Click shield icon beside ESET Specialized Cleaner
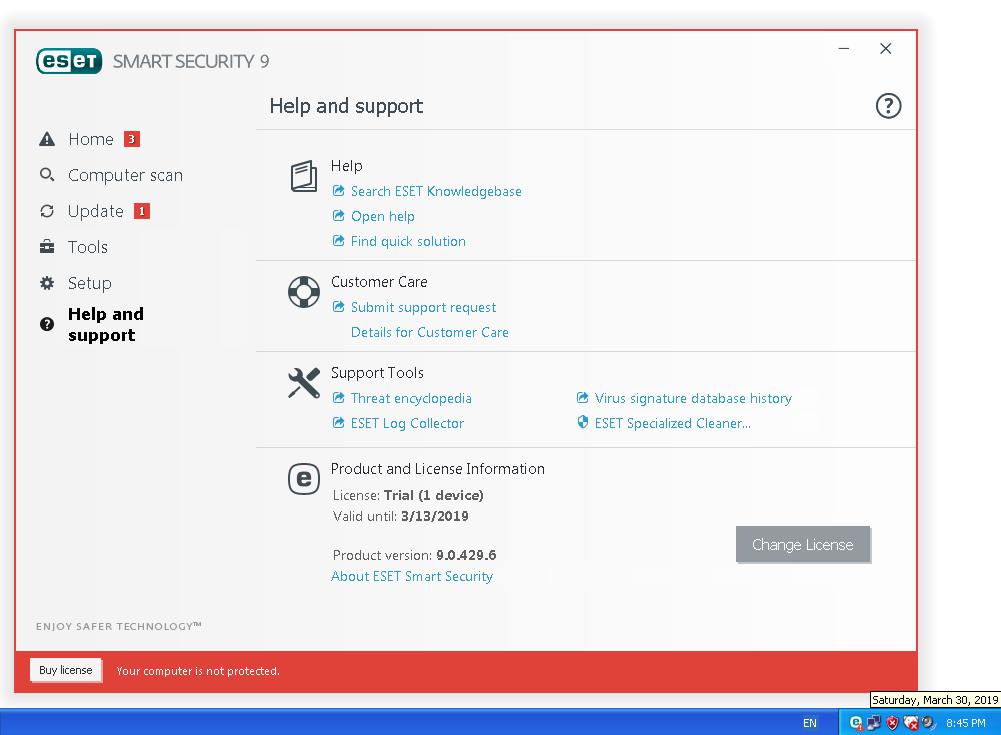 tap(582, 422)
